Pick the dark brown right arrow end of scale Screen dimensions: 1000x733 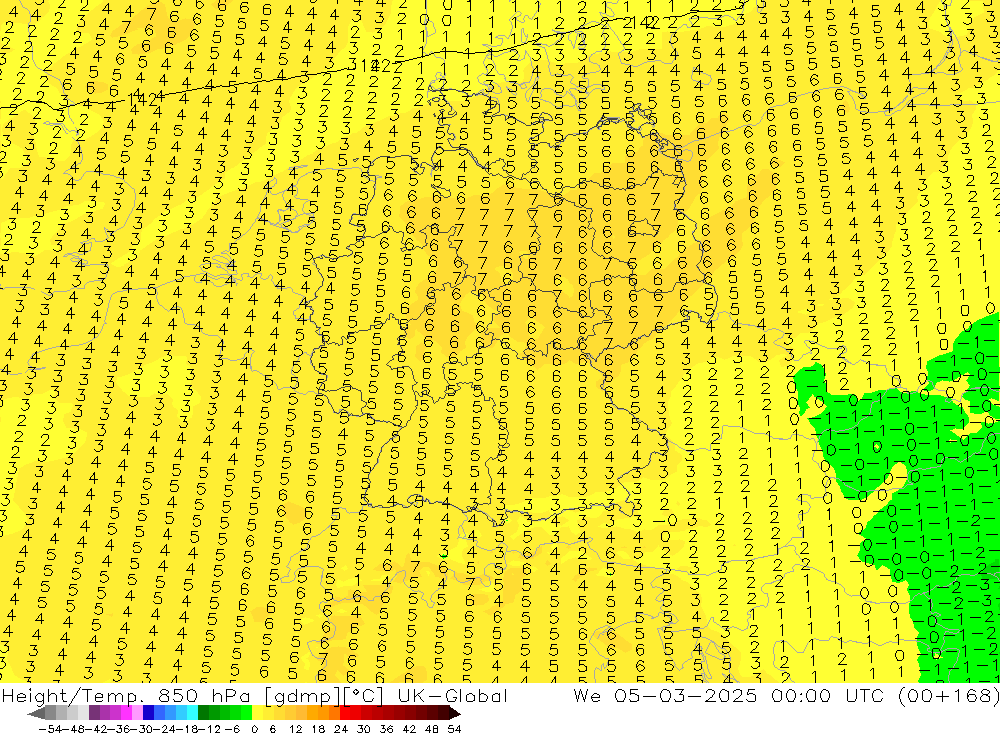click(x=455, y=713)
